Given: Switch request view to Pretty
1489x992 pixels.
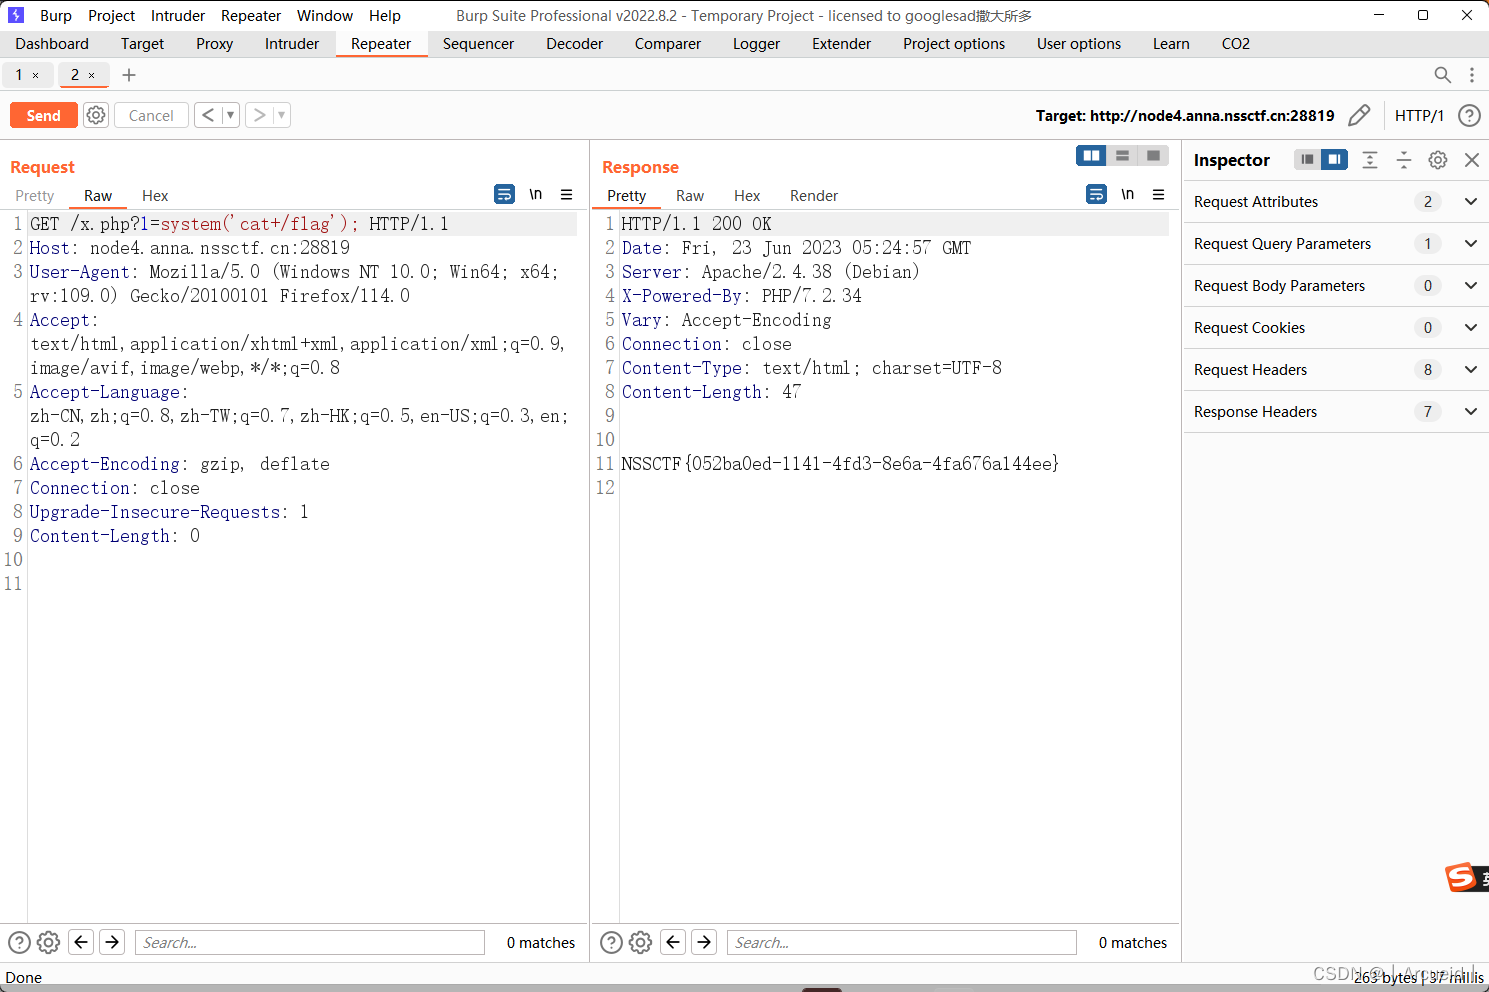Looking at the screenshot, I should [35, 196].
